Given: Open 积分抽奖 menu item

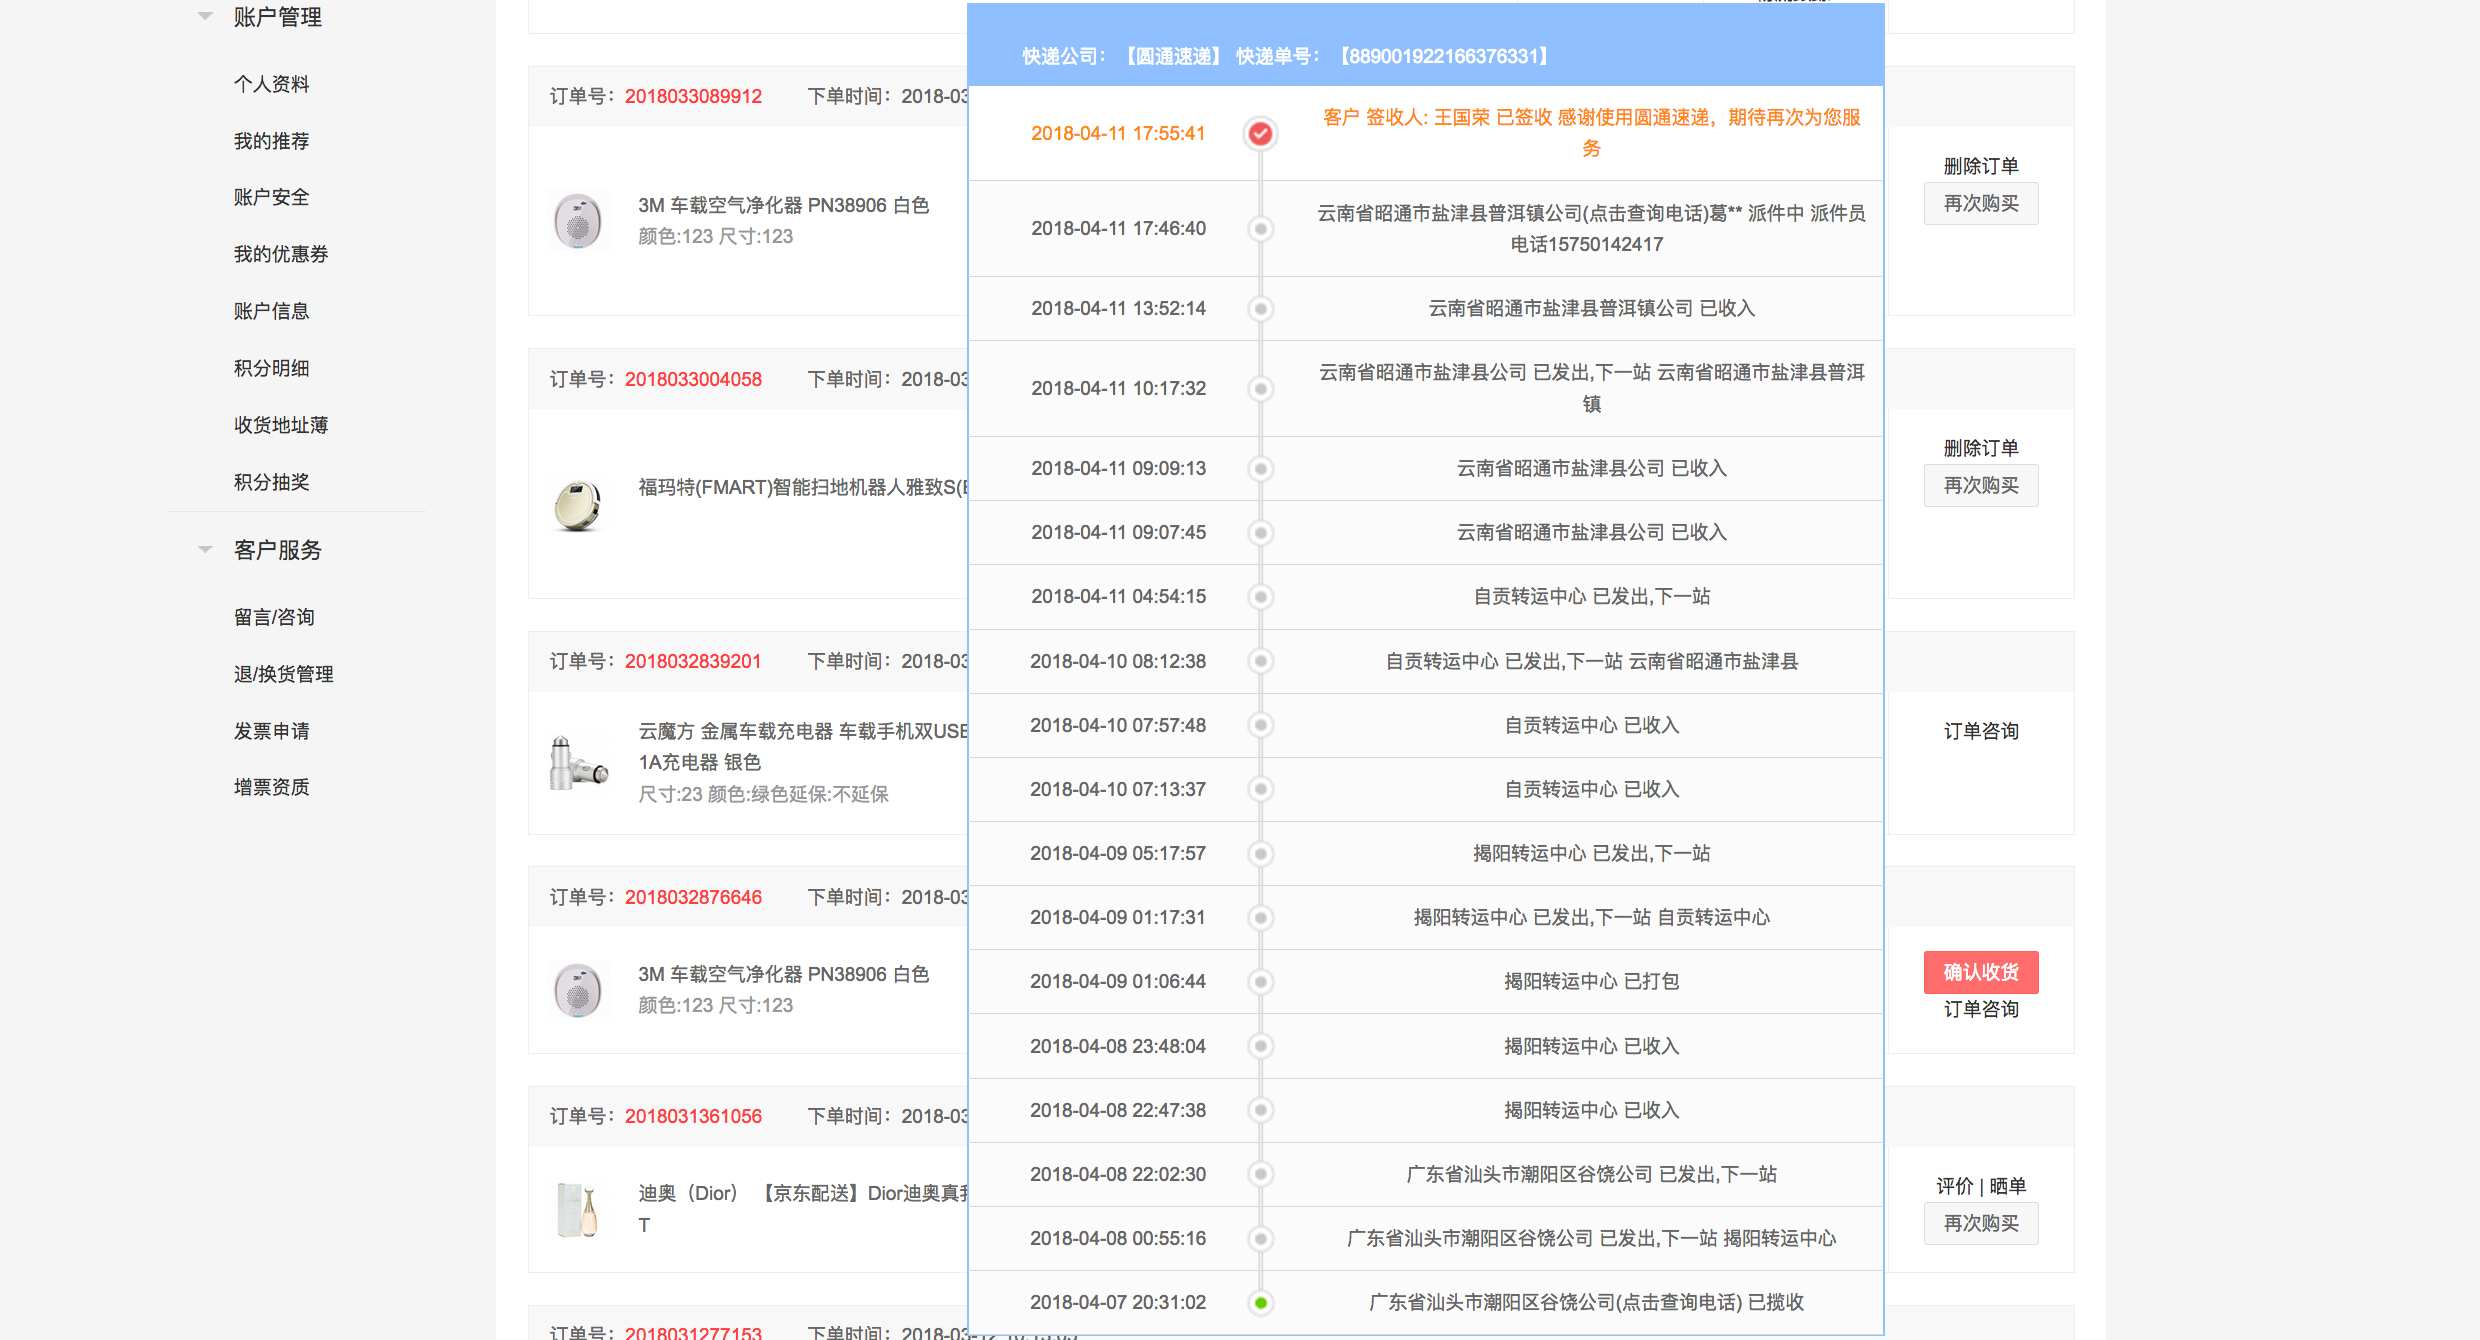Looking at the screenshot, I should tap(272, 482).
